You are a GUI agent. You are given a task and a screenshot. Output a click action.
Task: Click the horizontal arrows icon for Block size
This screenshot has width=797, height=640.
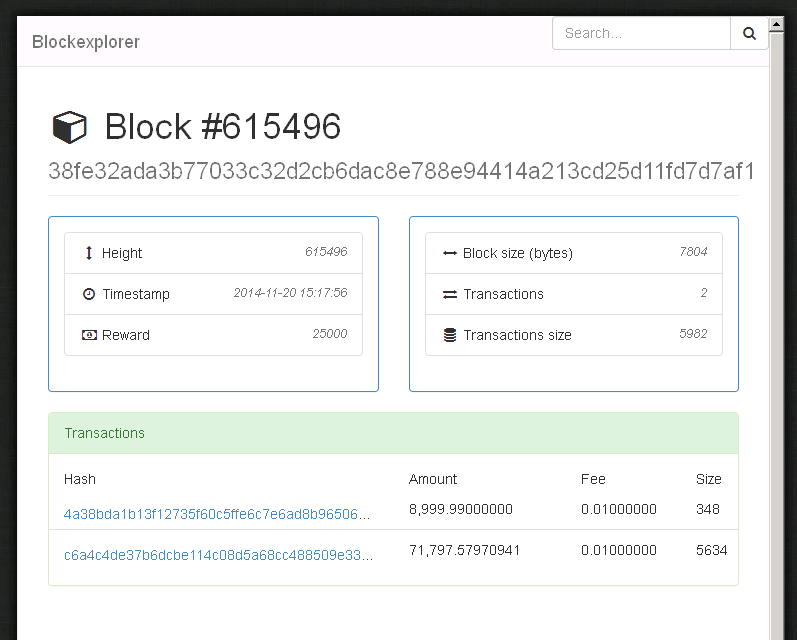[x=450, y=253]
